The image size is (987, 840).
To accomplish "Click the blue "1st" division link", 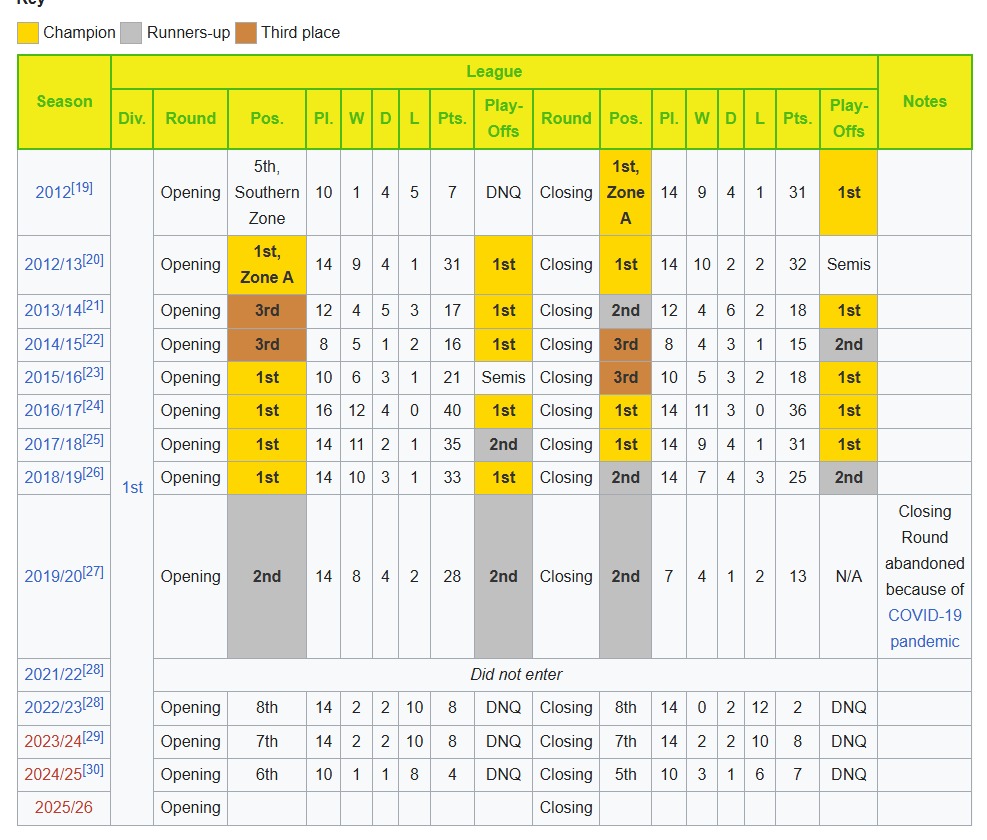I will point(132,487).
